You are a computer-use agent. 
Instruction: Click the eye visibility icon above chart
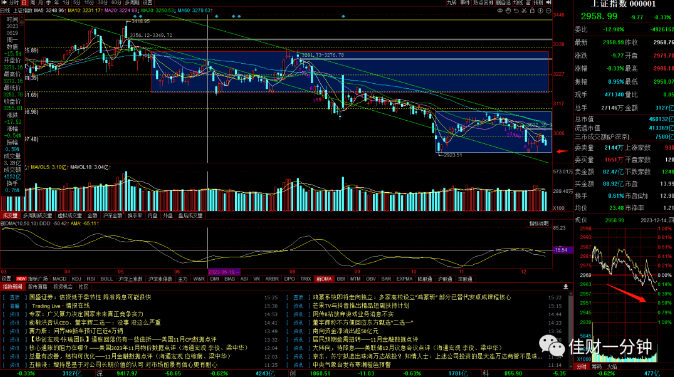[x=500, y=11]
